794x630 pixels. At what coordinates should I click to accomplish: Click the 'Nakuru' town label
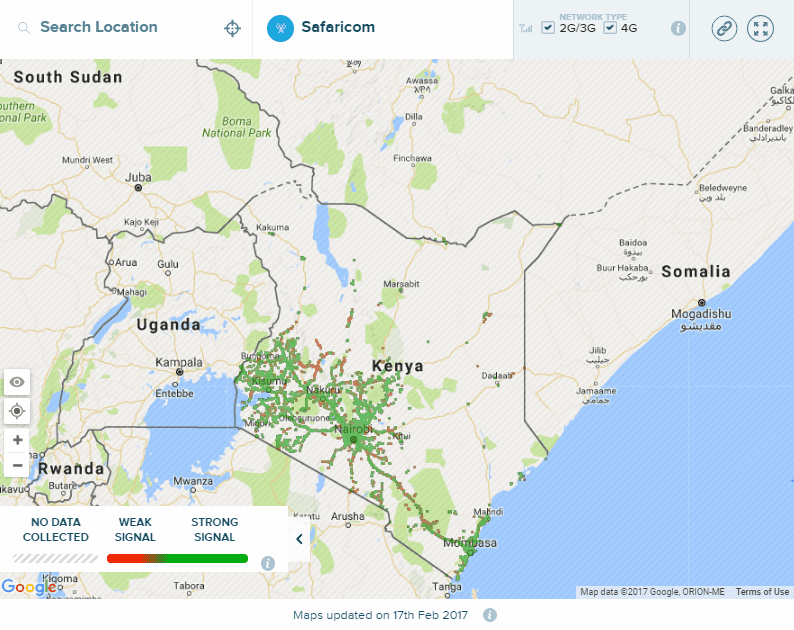click(x=324, y=390)
